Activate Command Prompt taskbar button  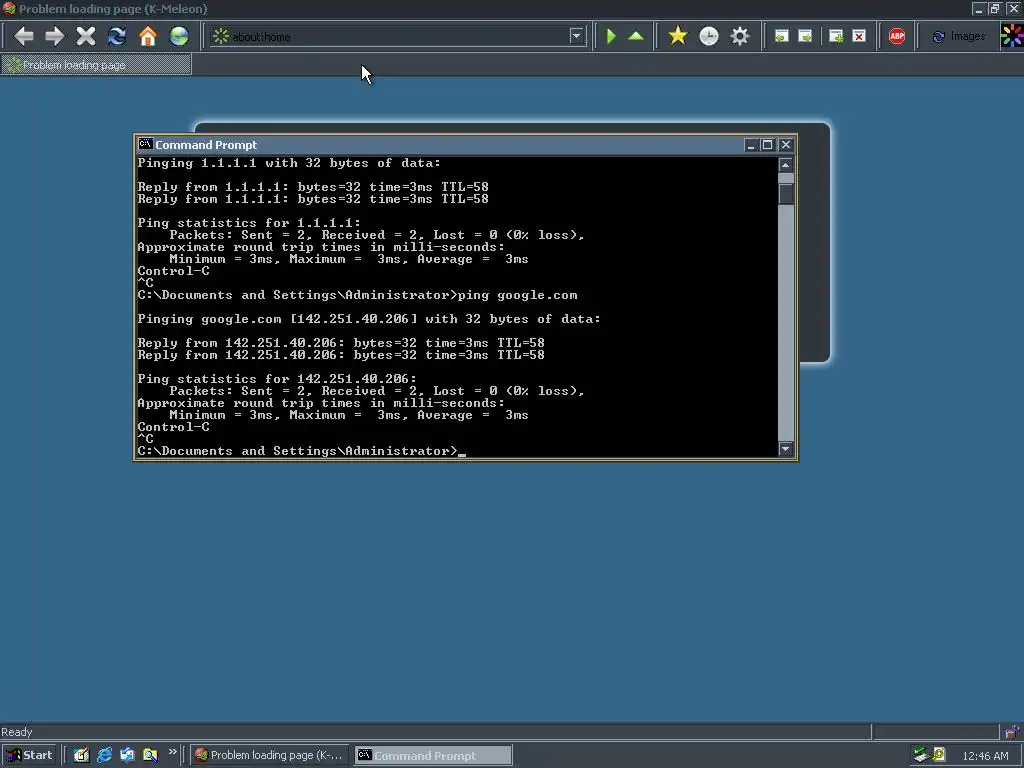coord(433,755)
